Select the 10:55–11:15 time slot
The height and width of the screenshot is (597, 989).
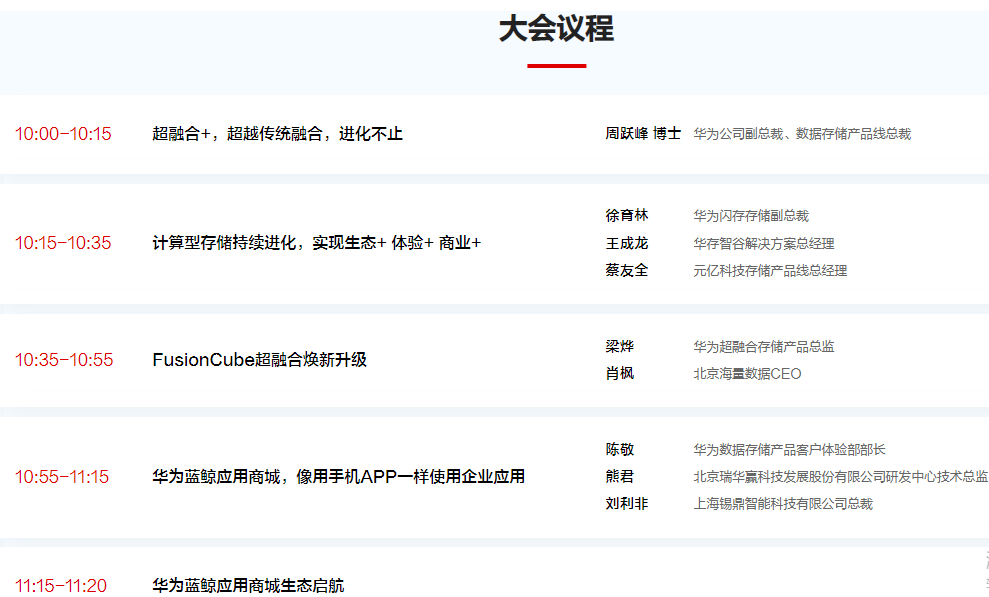(62, 477)
